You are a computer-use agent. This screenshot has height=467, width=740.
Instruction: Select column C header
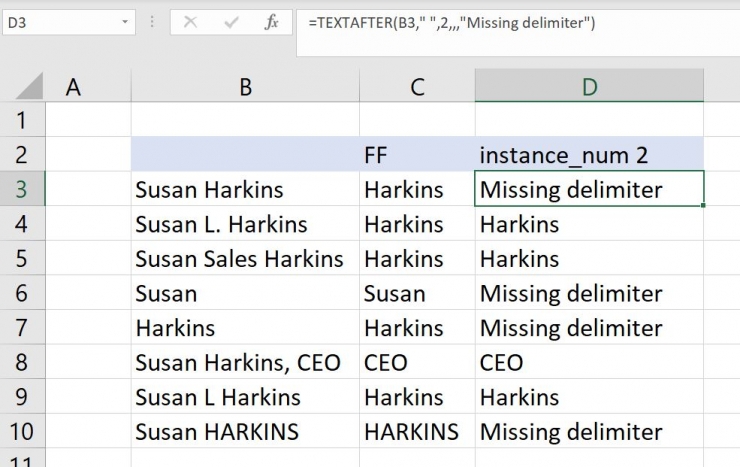point(417,87)
